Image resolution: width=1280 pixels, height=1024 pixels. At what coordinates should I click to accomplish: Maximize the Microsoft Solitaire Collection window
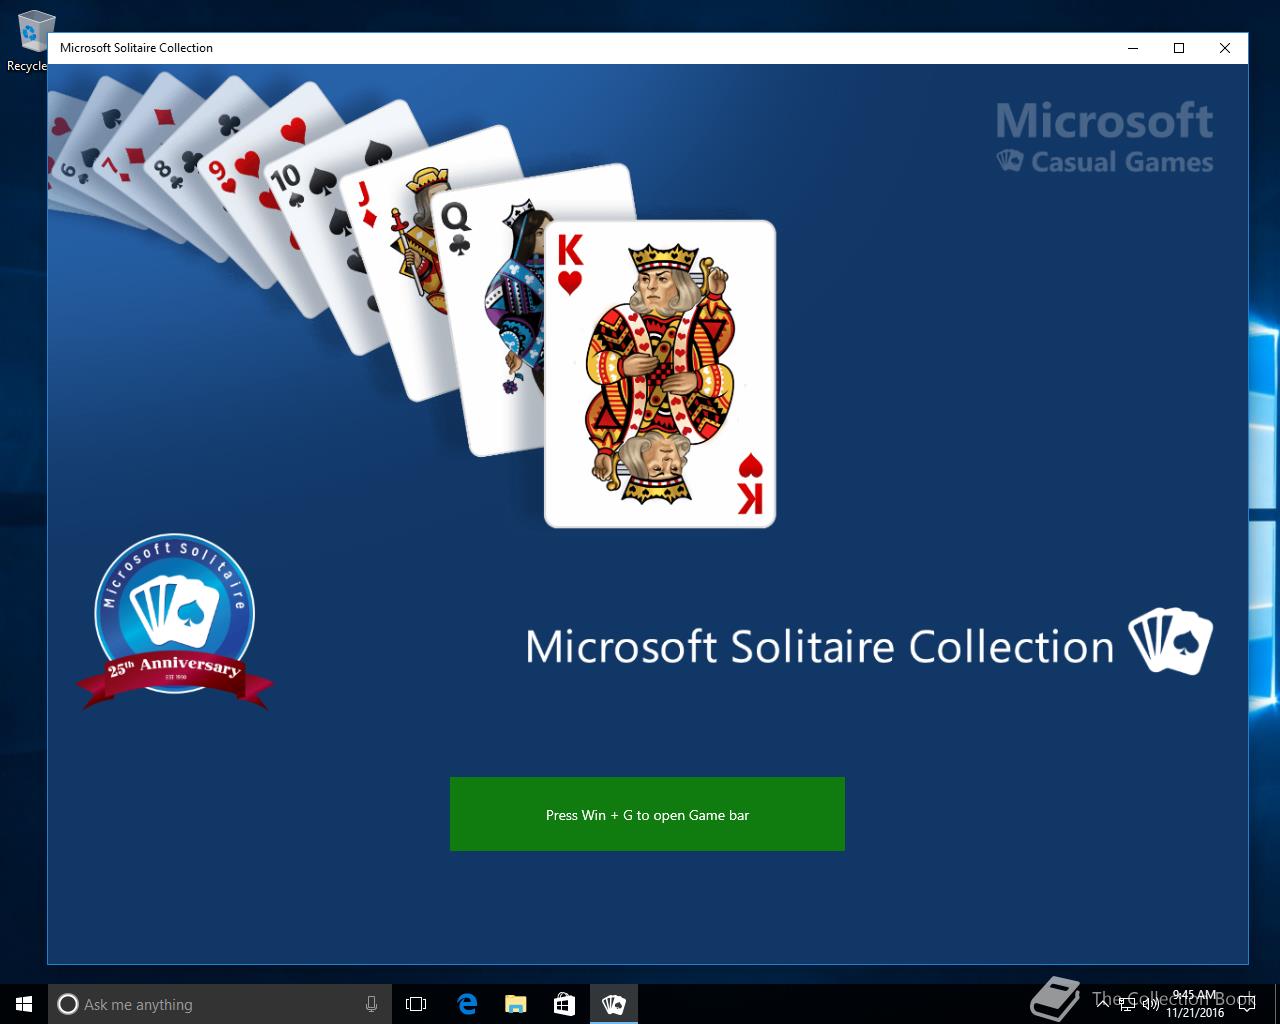pos(1179,48)
